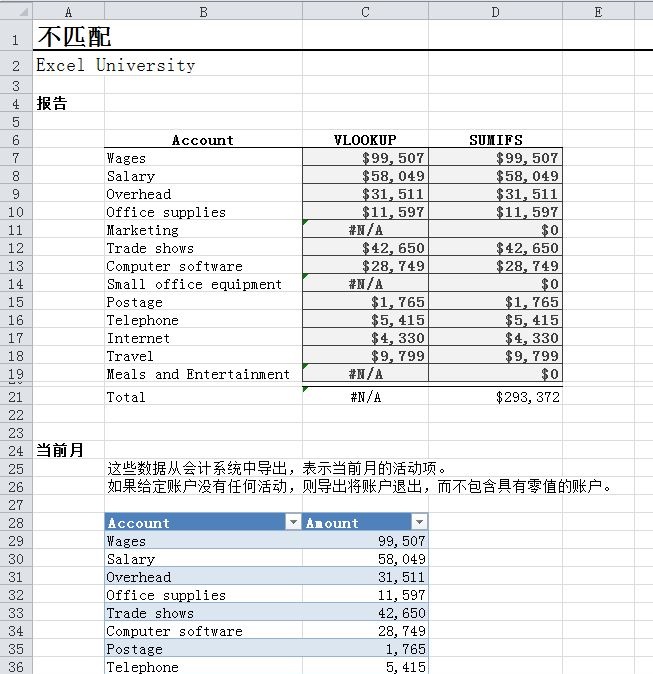The image size is (653, 674).
Task: Select SUMIFS value $11,597 for Office supplies
Action: click(495, 212)
